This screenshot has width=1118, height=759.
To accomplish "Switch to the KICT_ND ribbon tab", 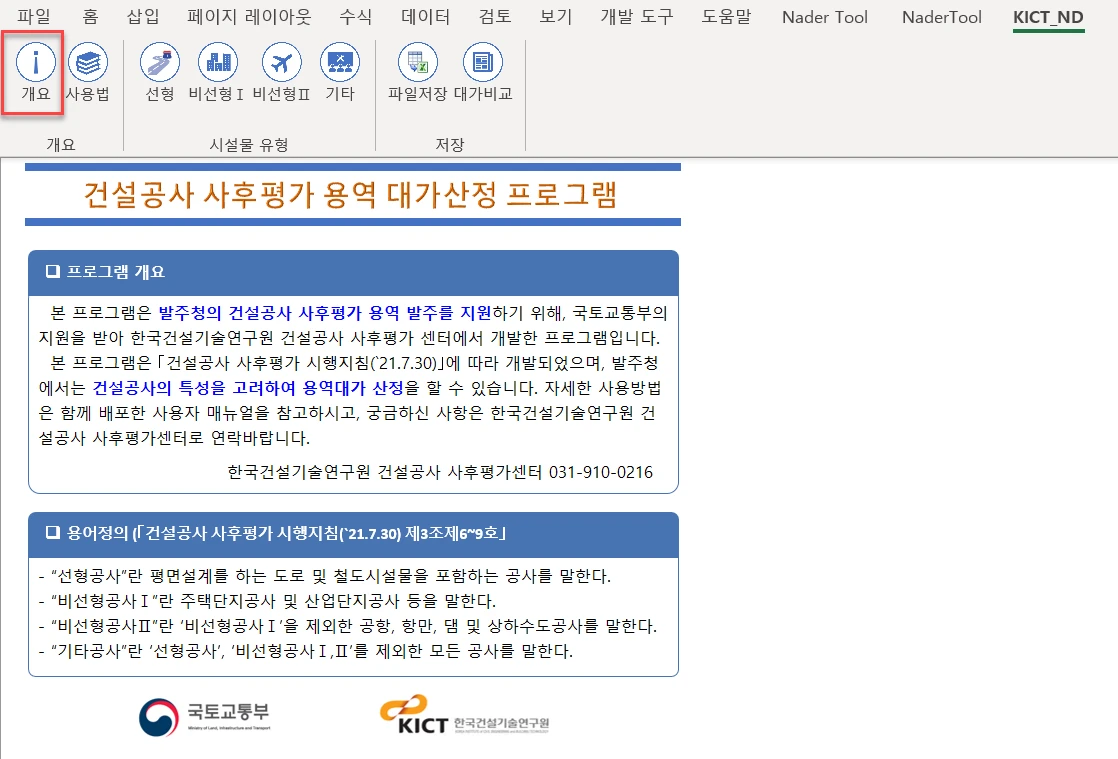I will coord(1048,17).
